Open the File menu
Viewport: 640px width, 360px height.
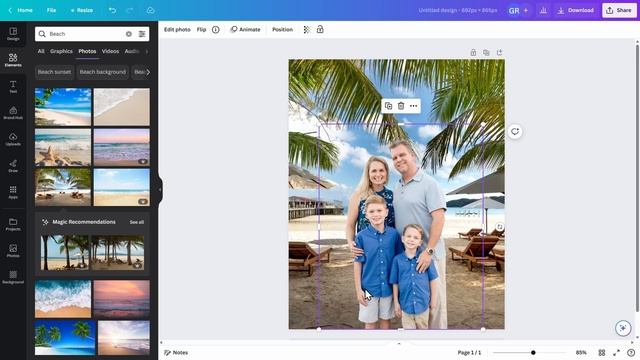point(51,10)
